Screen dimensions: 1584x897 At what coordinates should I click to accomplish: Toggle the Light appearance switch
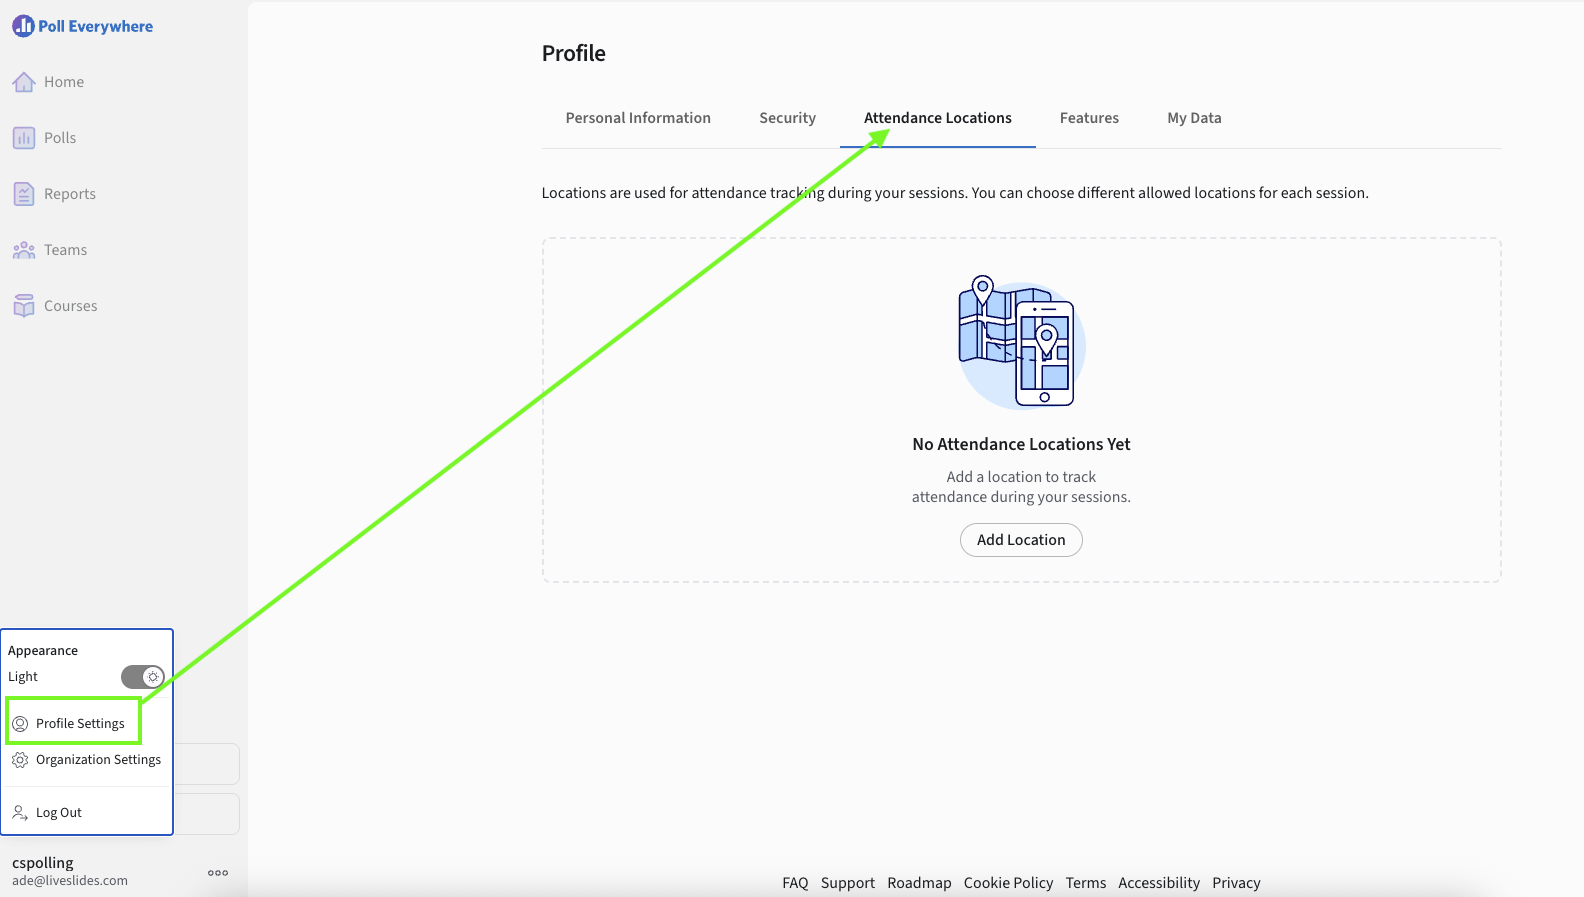click(143, 677)
